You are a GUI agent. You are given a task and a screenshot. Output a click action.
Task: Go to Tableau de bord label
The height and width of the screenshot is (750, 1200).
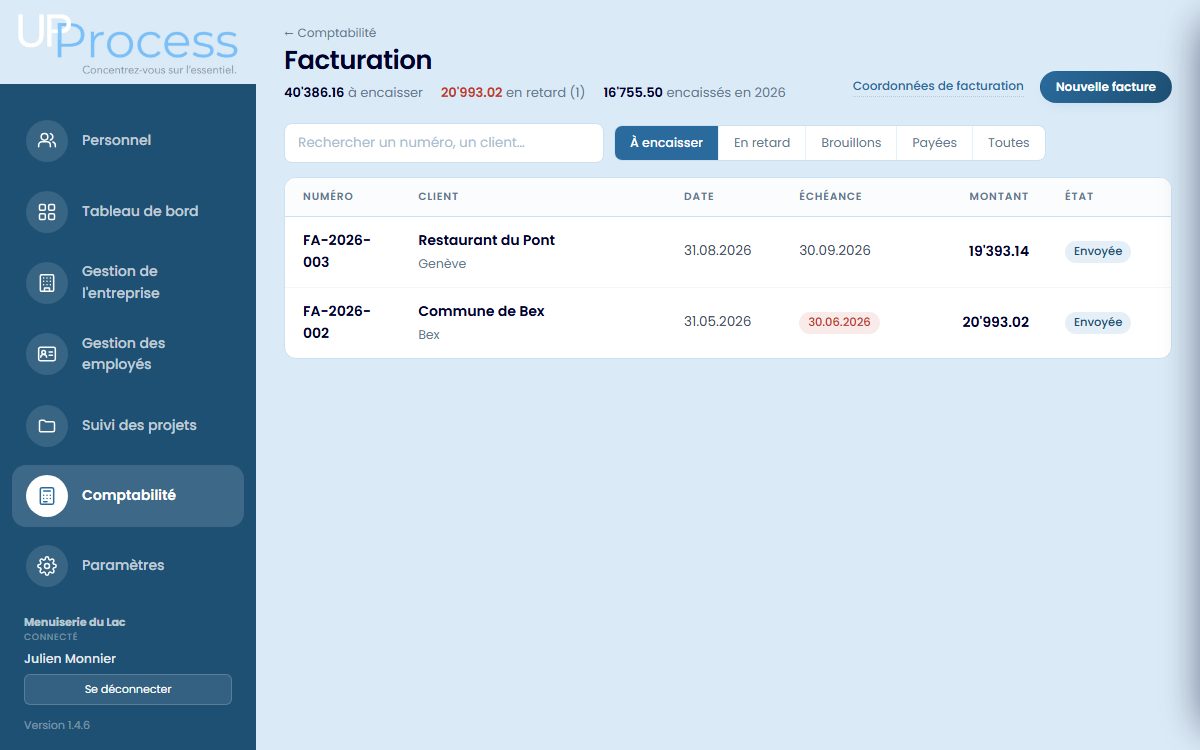[x=140, y=211]
